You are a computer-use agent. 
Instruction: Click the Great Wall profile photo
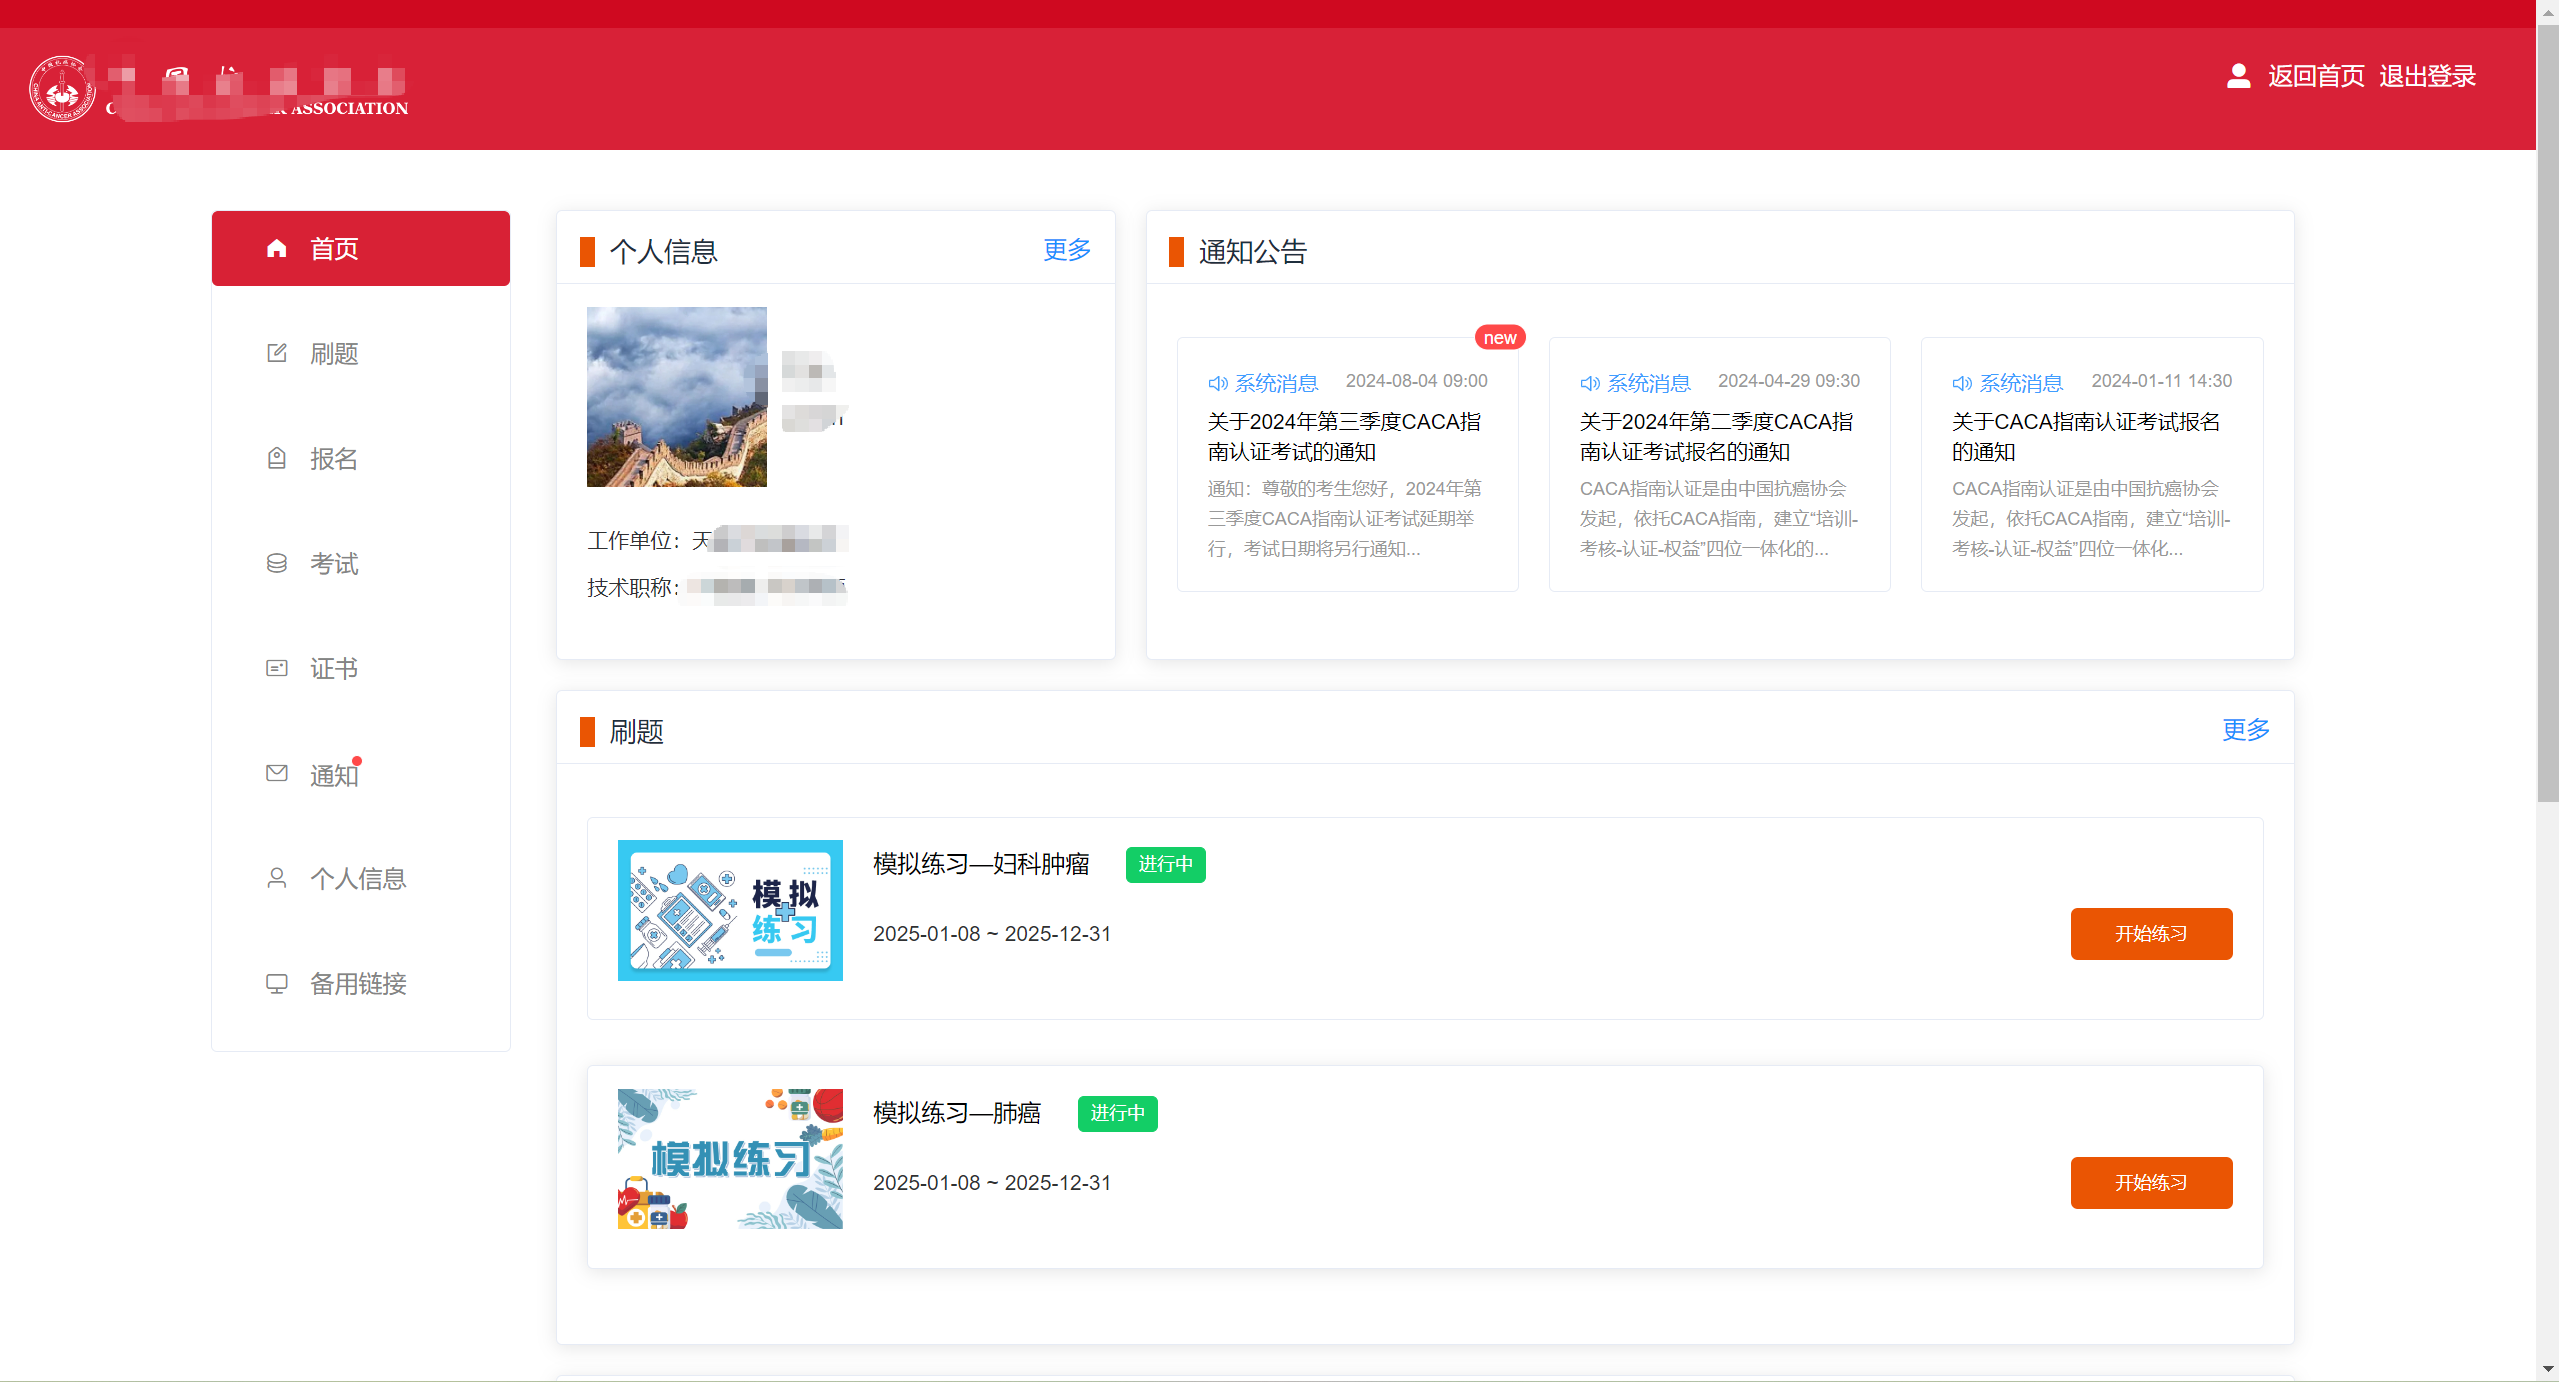[x=677, y=397]
